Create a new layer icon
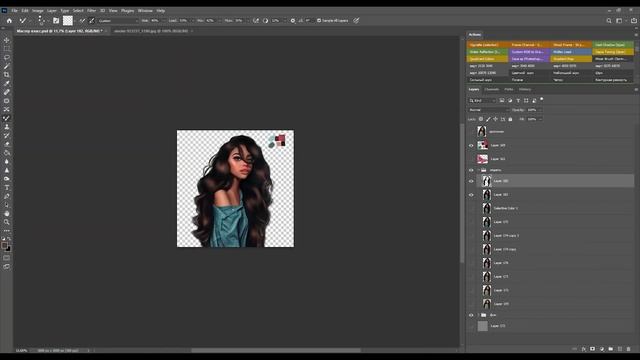Image resolution: width=640 pixels, height=360 pixels. pos(620,349)
